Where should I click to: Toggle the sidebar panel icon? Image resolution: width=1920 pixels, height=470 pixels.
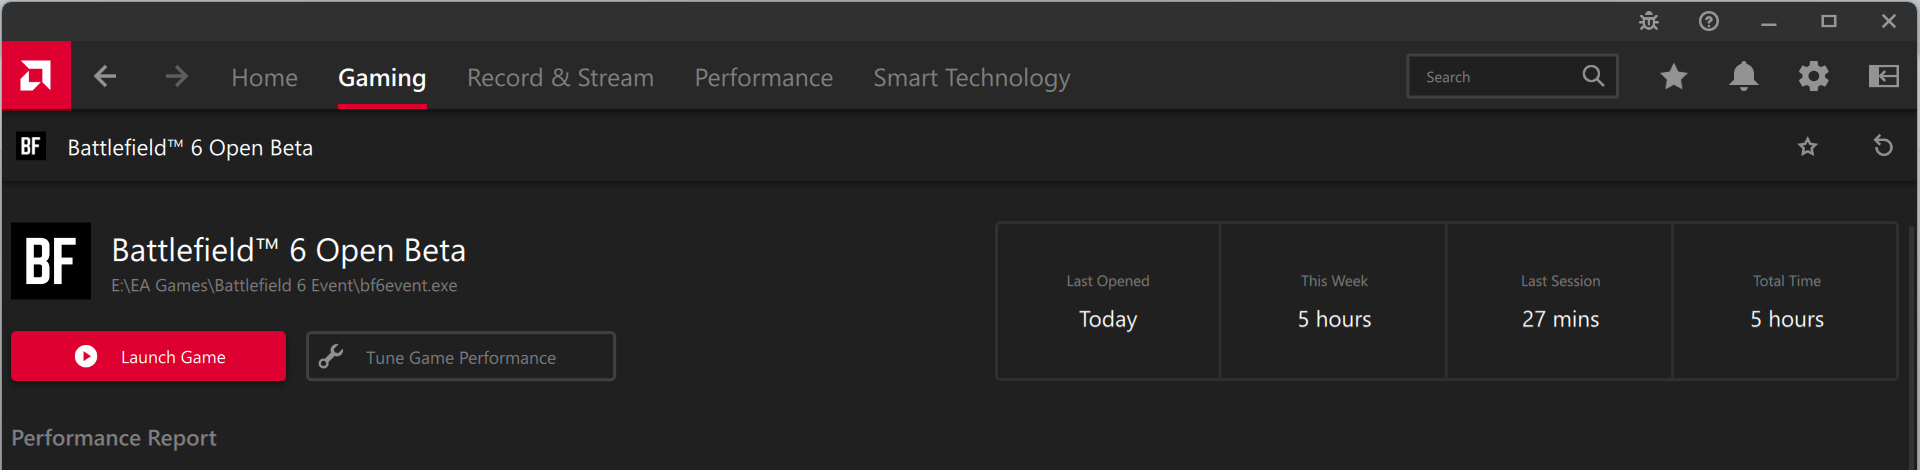coord(1884,76)
